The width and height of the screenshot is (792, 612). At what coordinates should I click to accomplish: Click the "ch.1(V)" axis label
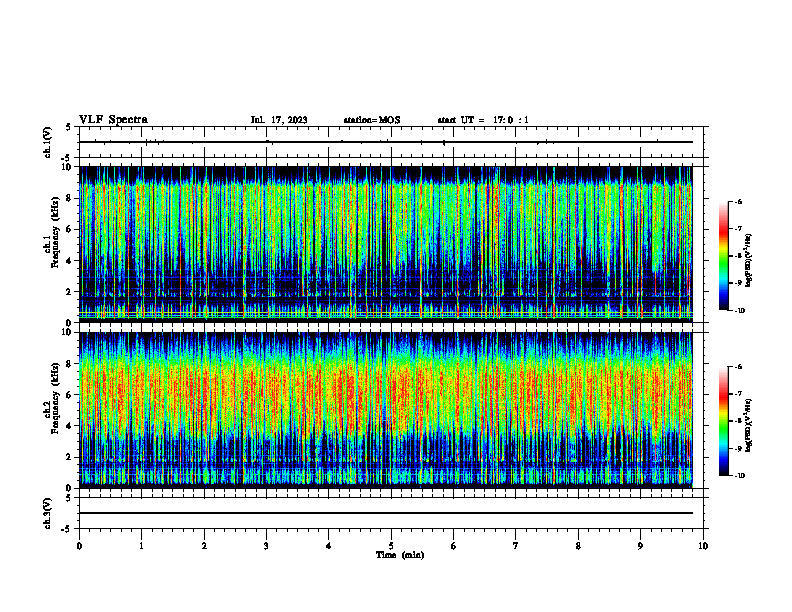pyautogui.click(x=48, y=142)
